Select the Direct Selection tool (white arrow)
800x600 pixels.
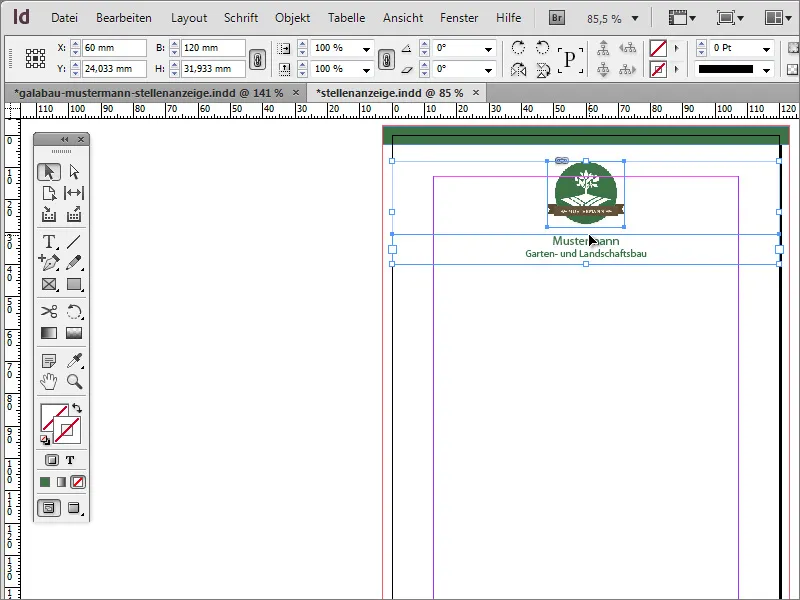point(74,172)
